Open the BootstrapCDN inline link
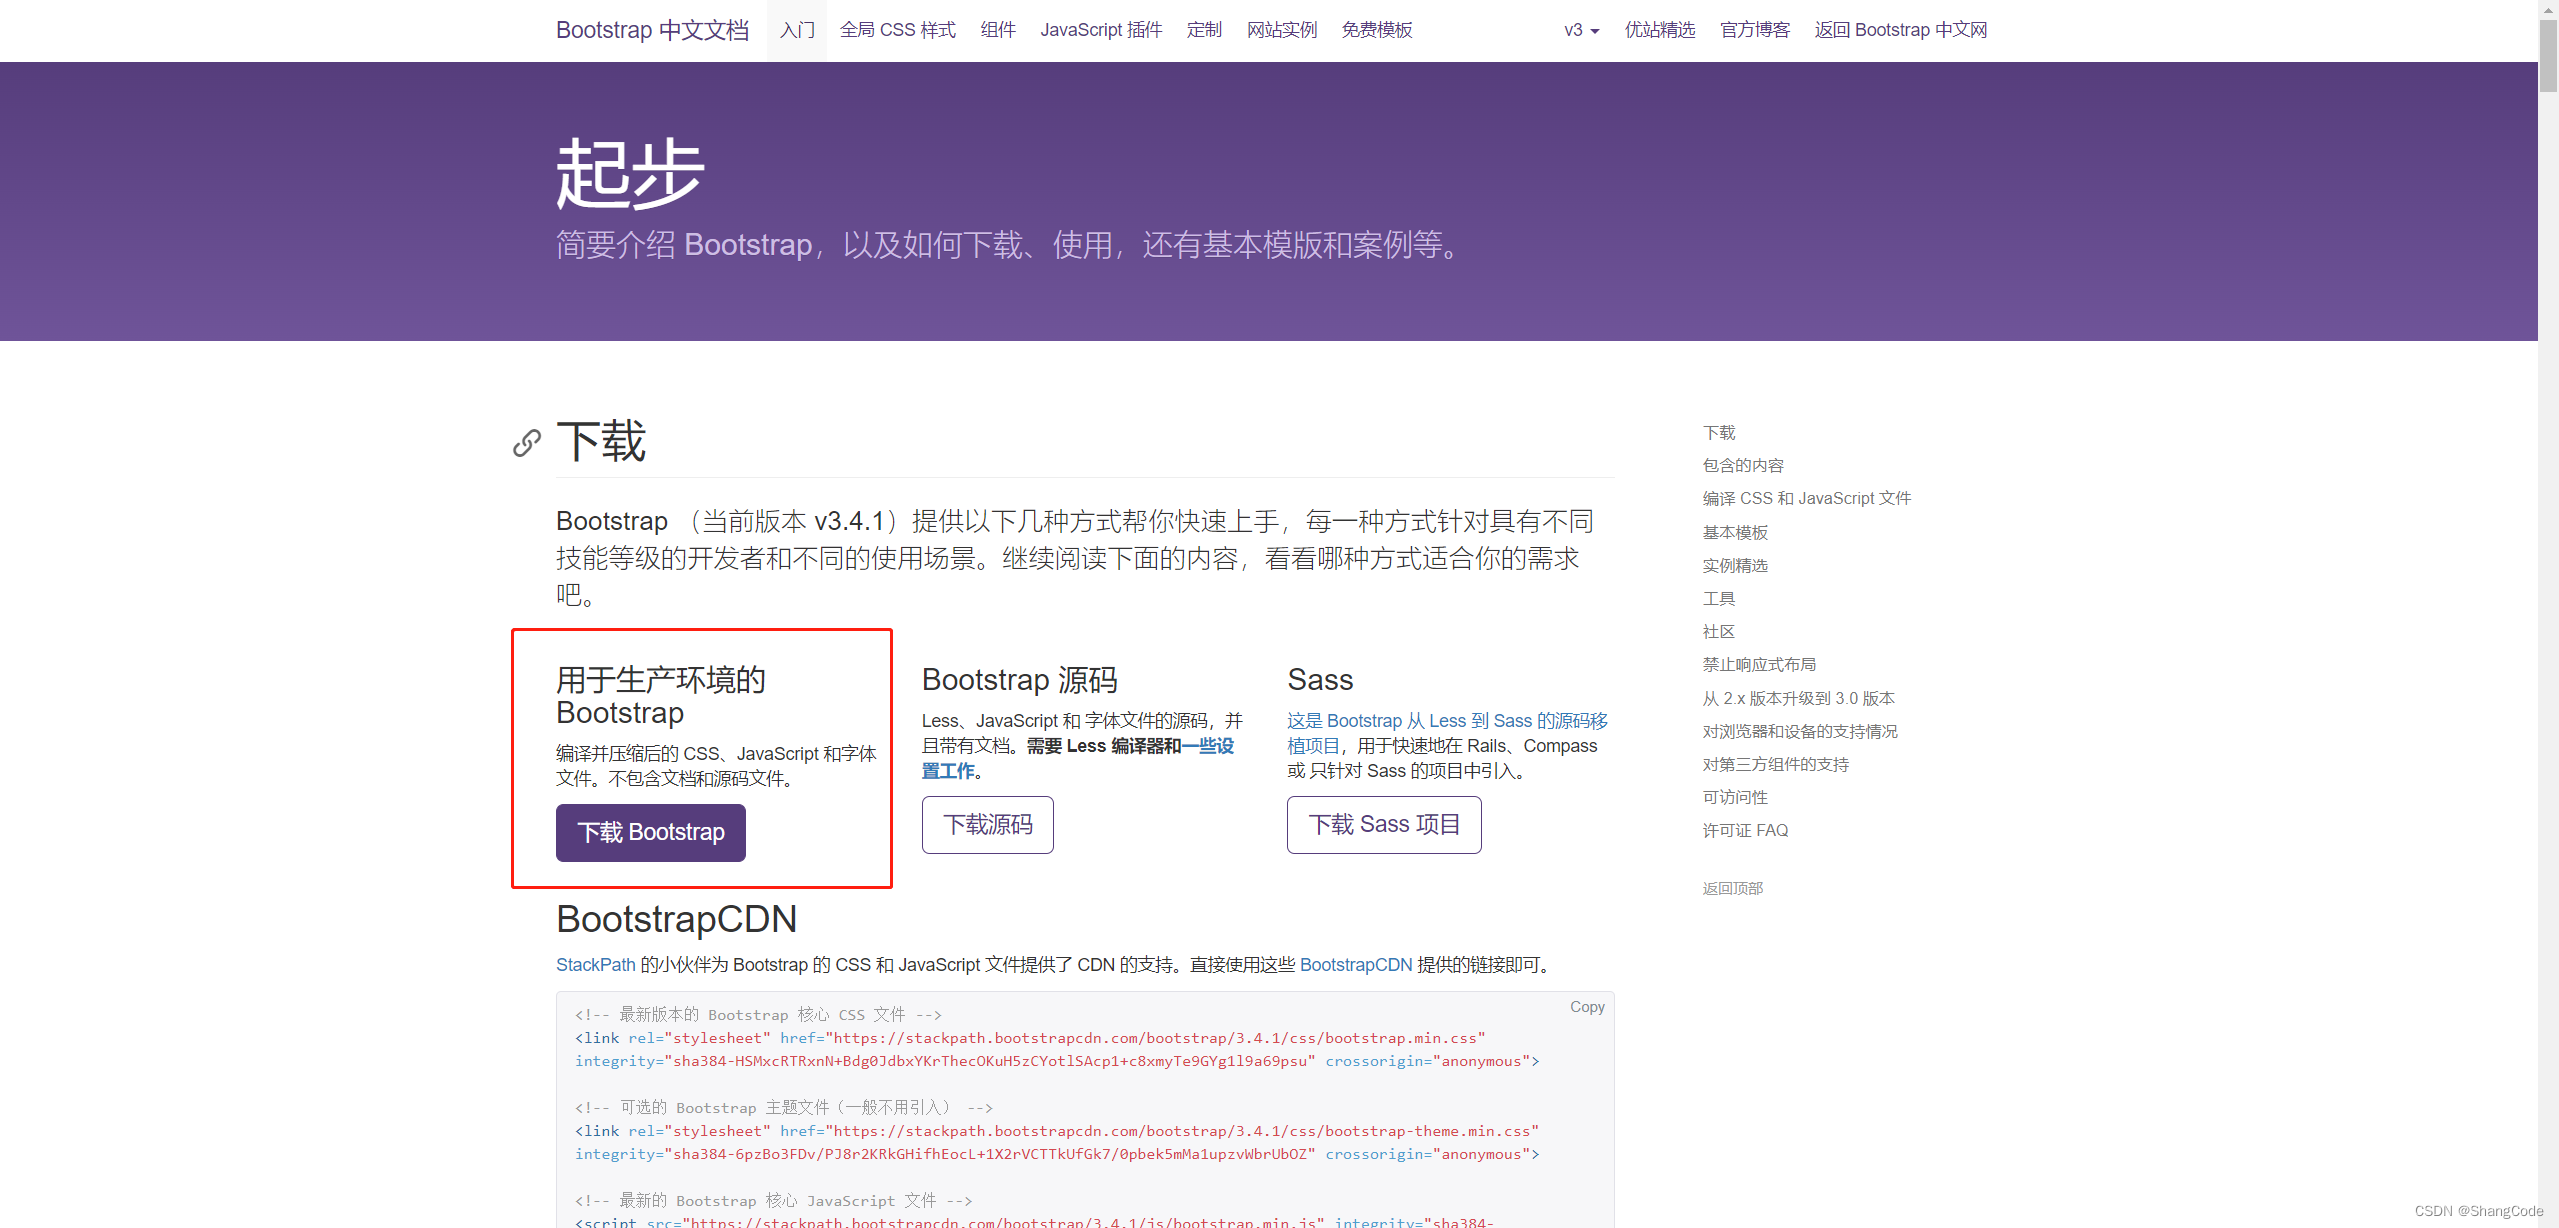This screenshot has width=2559, height=1228. coord(1356,965)
